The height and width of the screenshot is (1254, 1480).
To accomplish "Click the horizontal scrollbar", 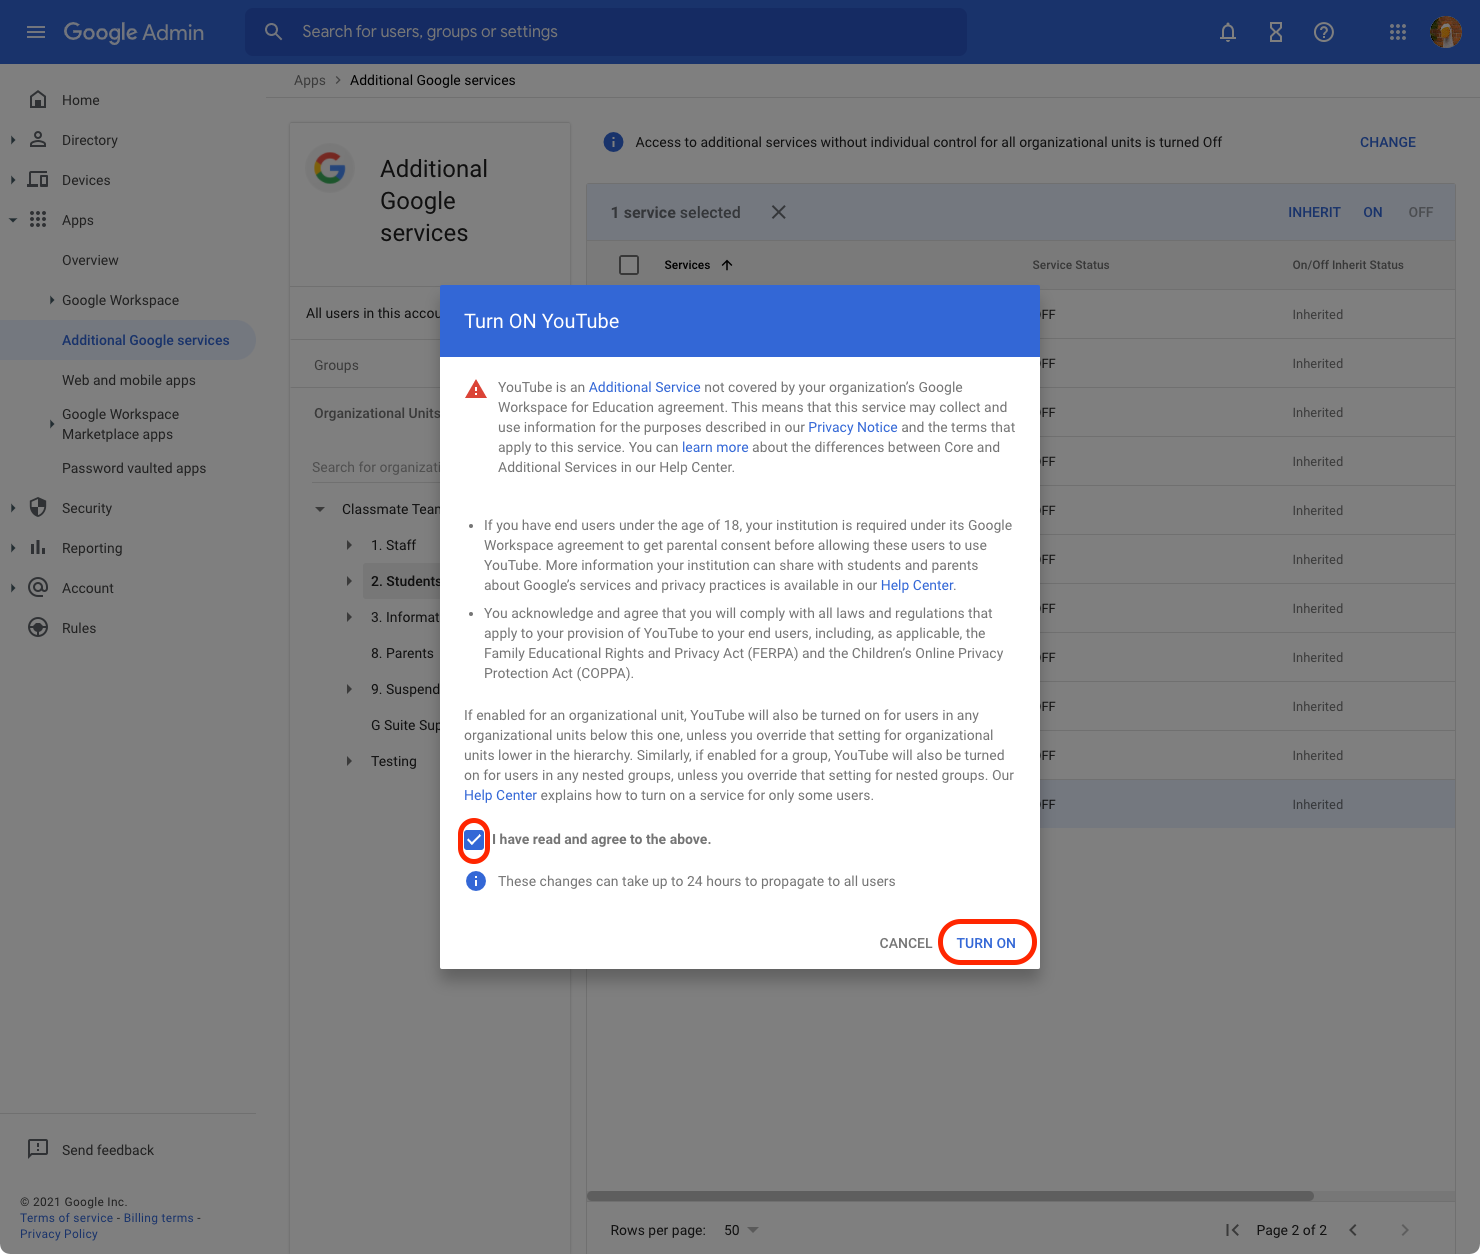I will coord(950,1196).
